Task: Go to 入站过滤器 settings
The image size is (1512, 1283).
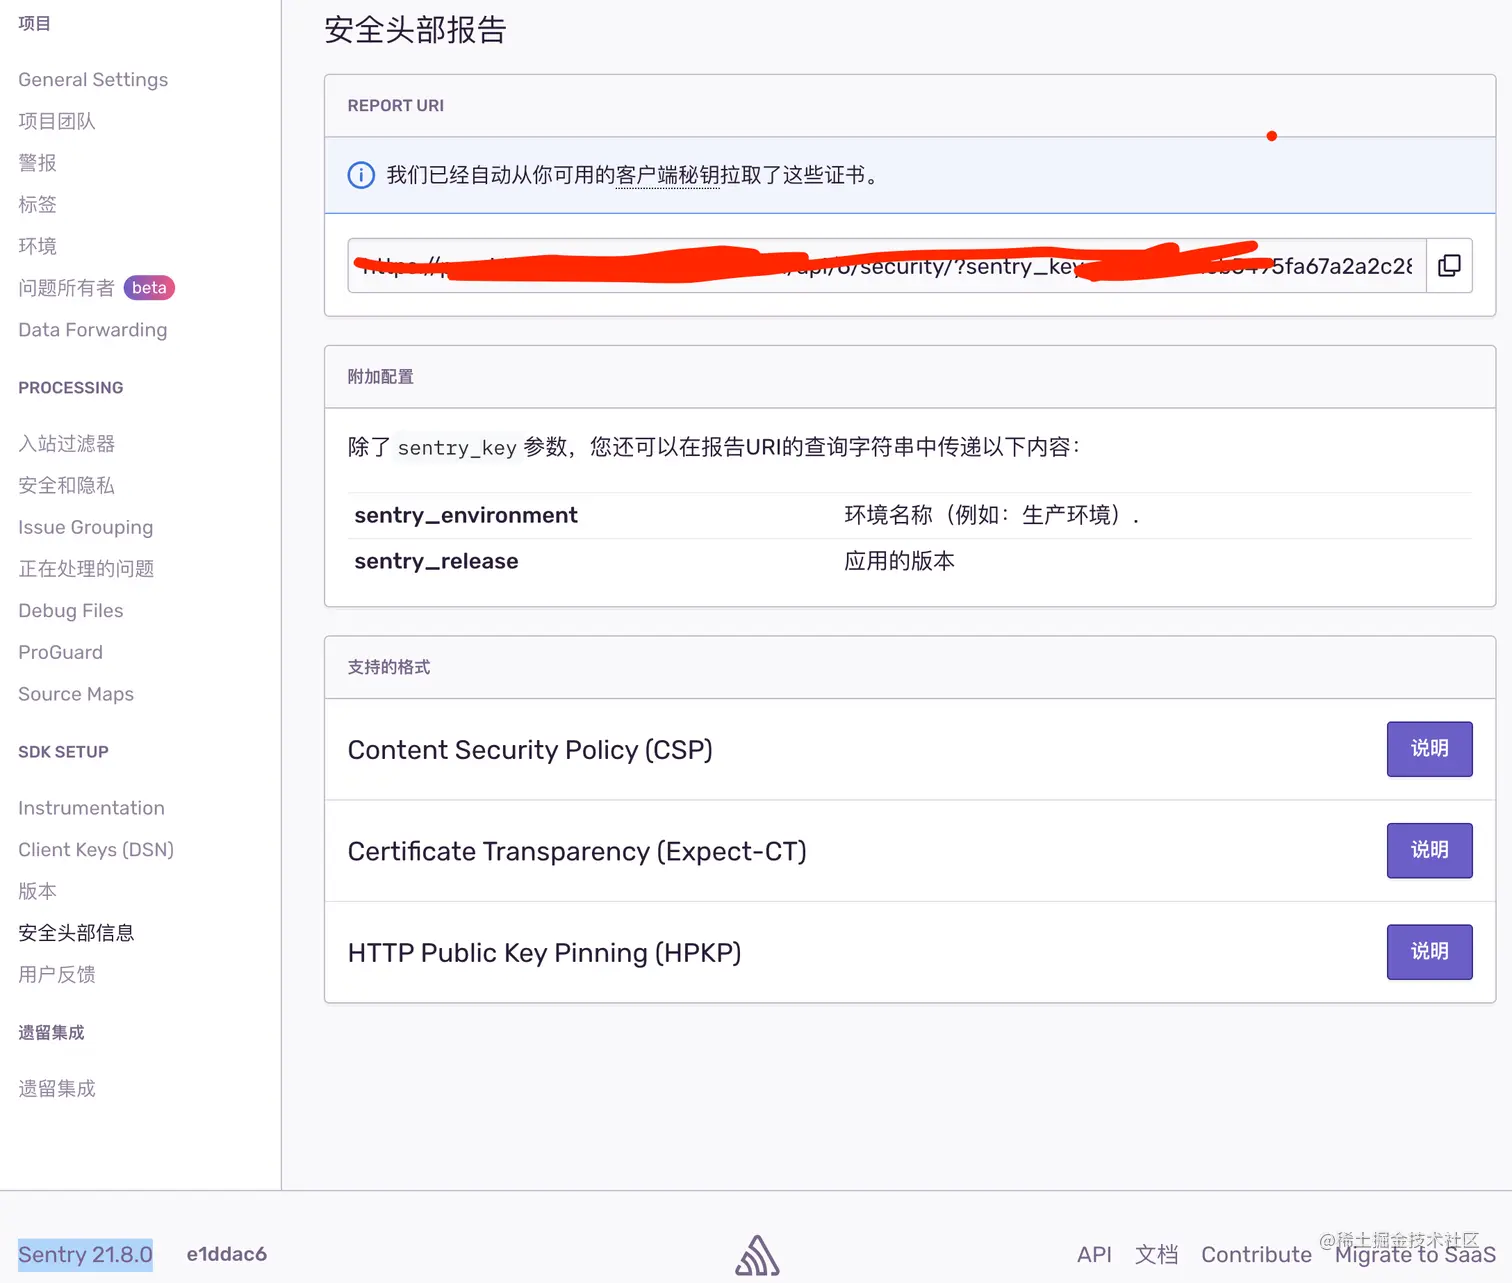Action: 67,443
